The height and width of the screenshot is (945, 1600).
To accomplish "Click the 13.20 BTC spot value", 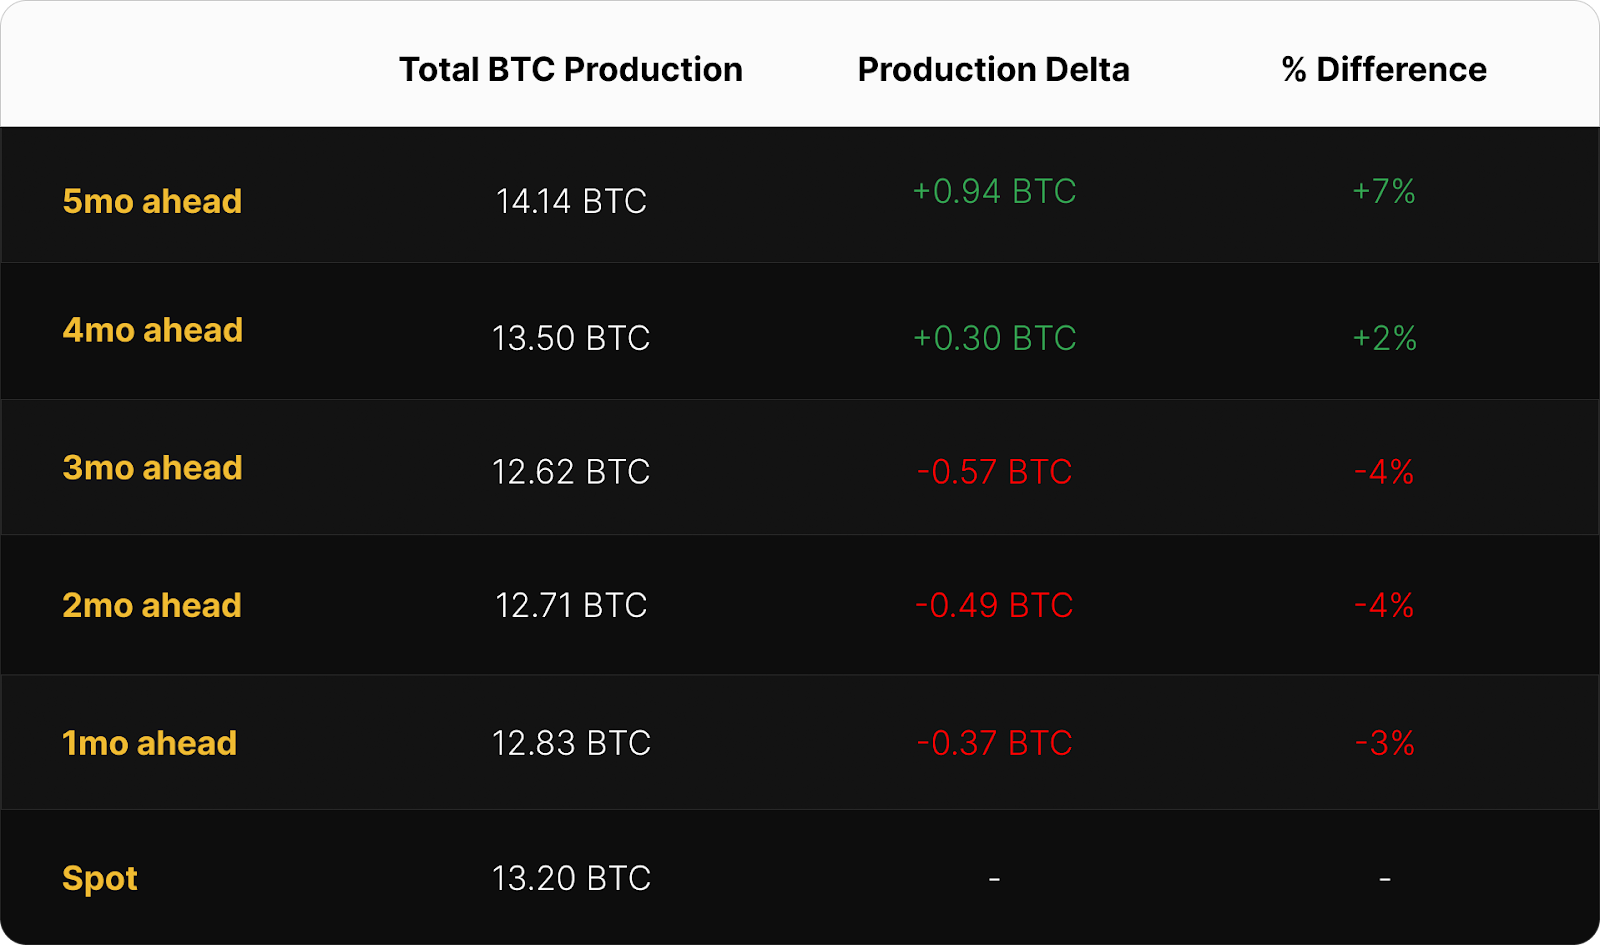I will click(x=571, y=878).
